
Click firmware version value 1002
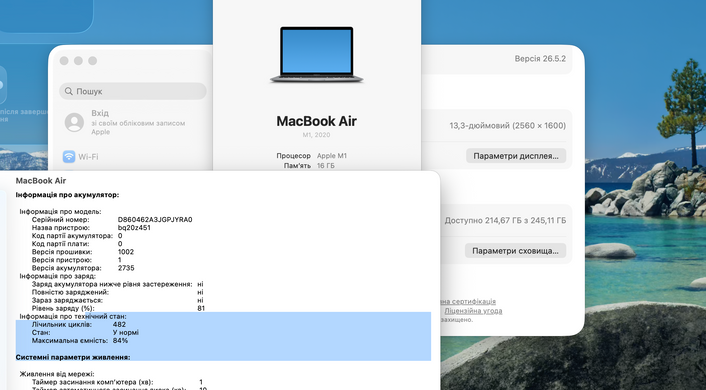126,252
